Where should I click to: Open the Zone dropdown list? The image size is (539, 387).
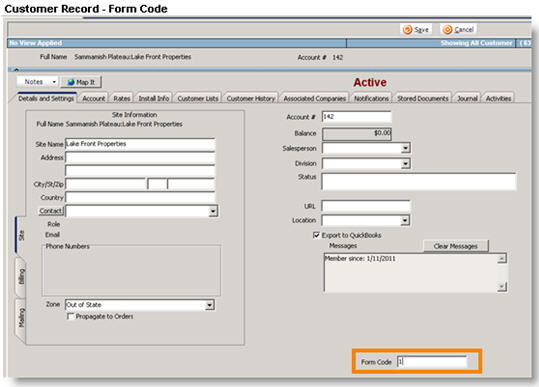click(x=209, y=305)
